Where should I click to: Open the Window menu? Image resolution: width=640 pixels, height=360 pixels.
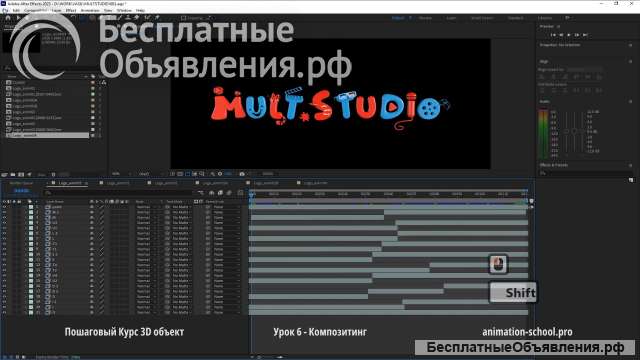pos(124,10)
